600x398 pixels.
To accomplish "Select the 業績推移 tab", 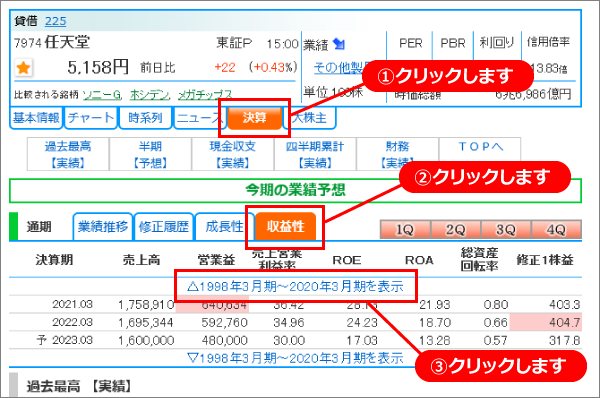I will 103,227.
